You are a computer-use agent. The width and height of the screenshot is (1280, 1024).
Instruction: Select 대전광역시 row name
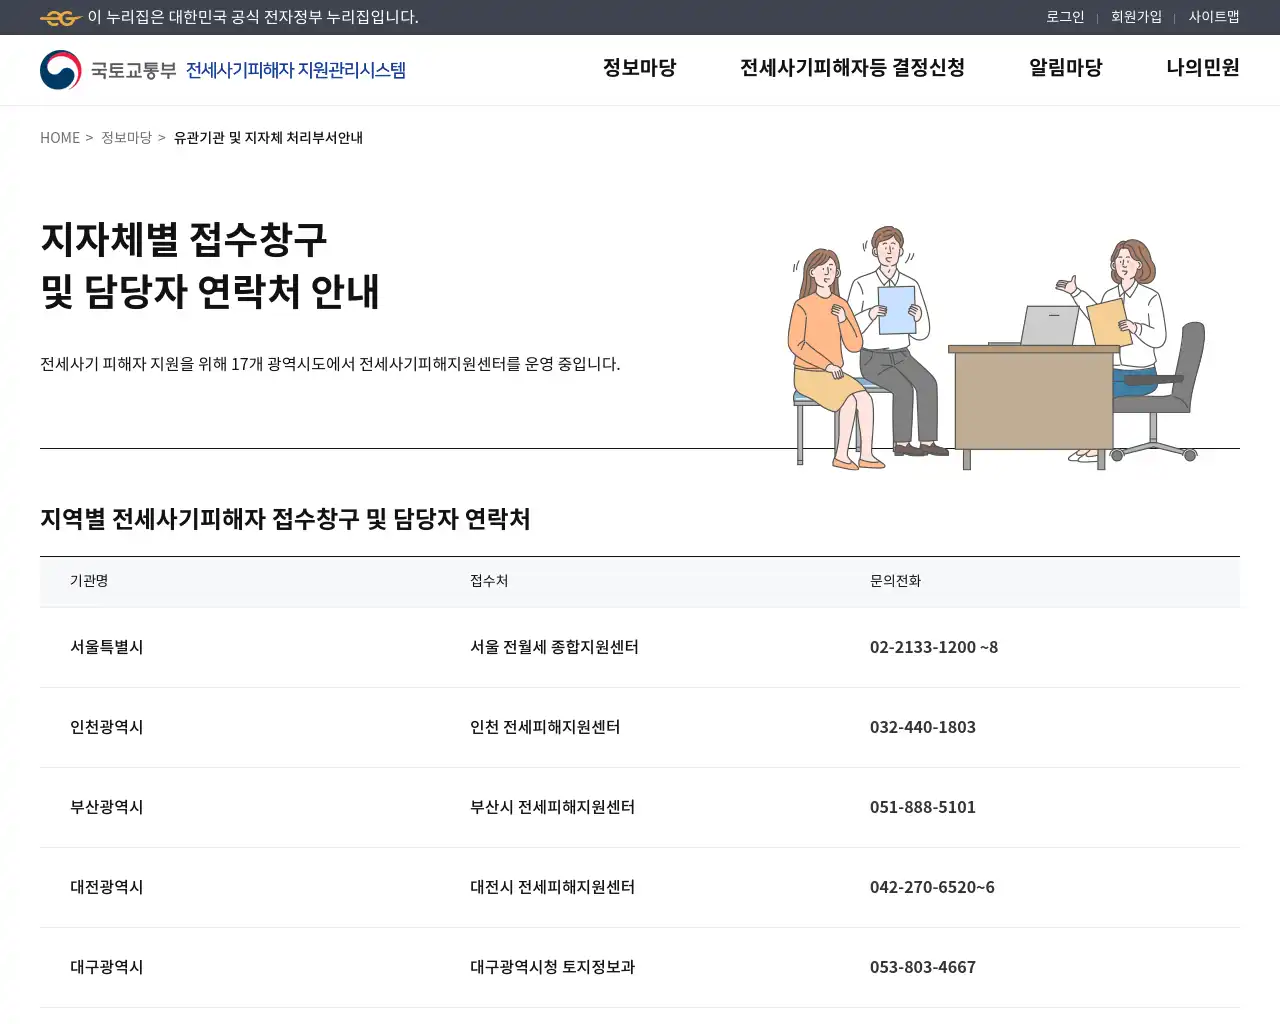(x=107, y=887)
